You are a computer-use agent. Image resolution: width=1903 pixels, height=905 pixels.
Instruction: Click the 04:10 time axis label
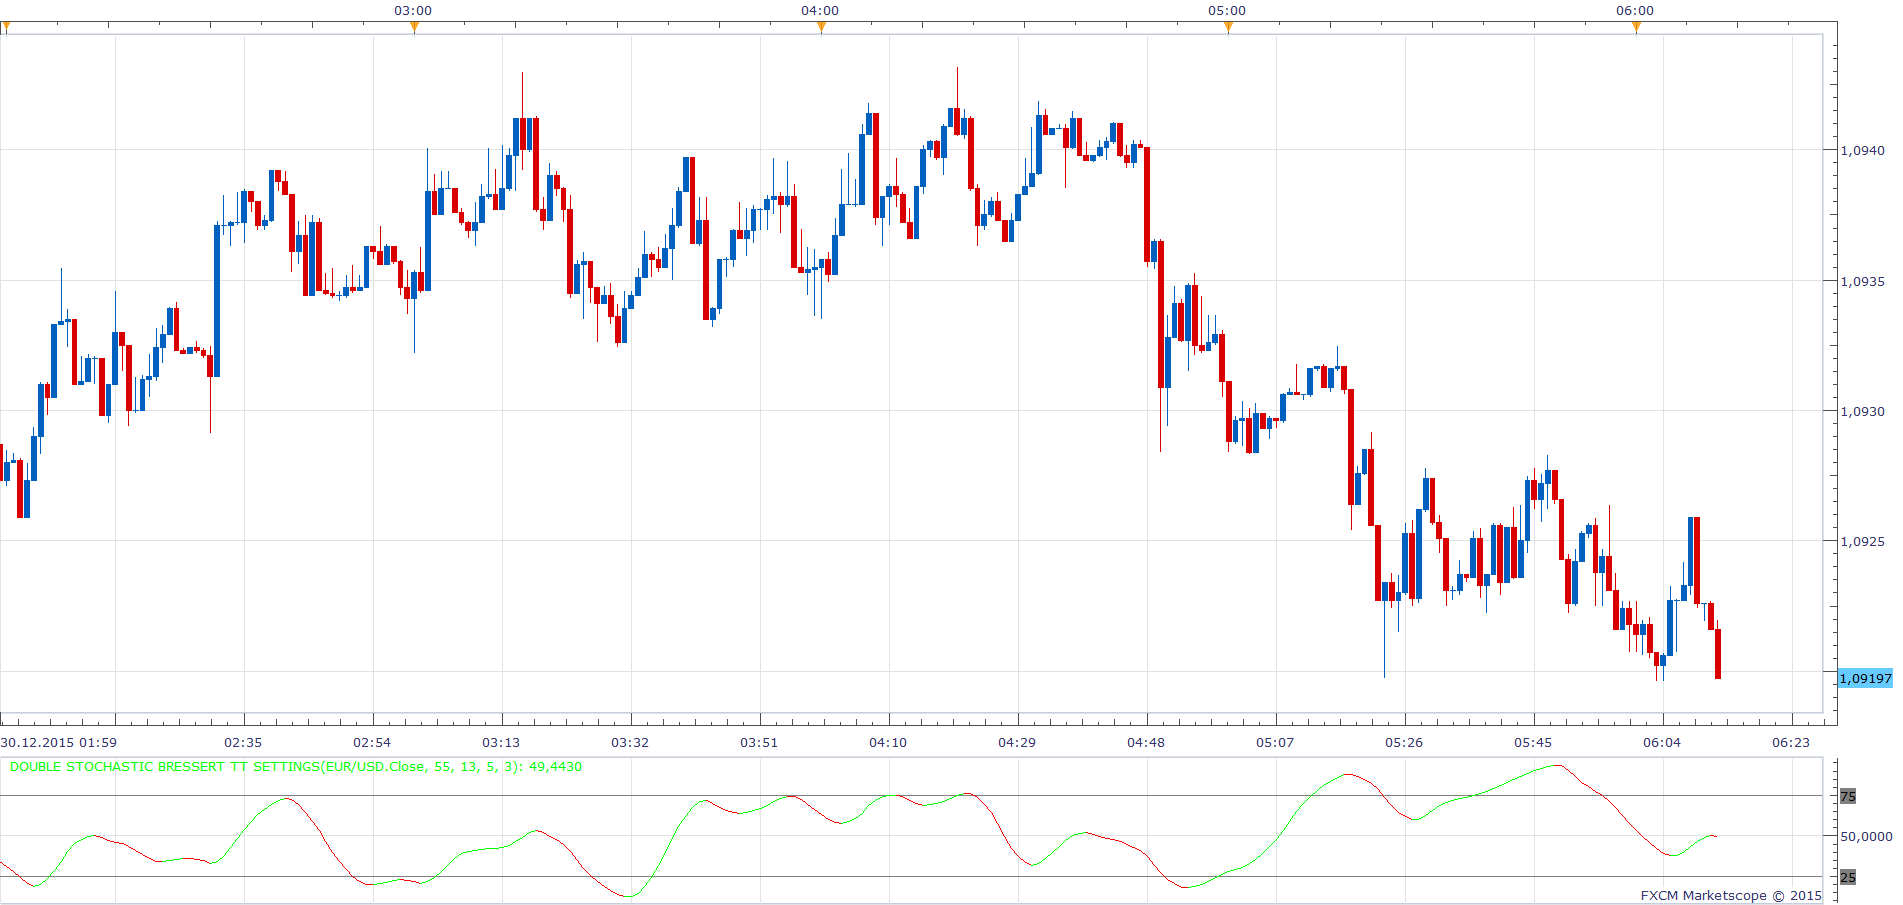coord(888,742)
